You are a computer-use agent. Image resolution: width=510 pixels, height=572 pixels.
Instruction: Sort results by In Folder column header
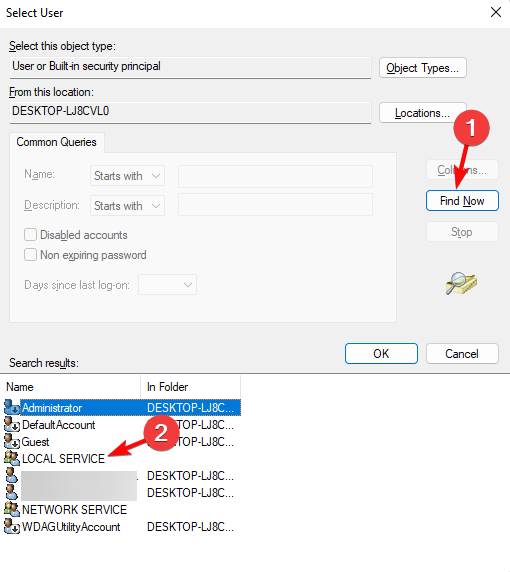point(190,387)
